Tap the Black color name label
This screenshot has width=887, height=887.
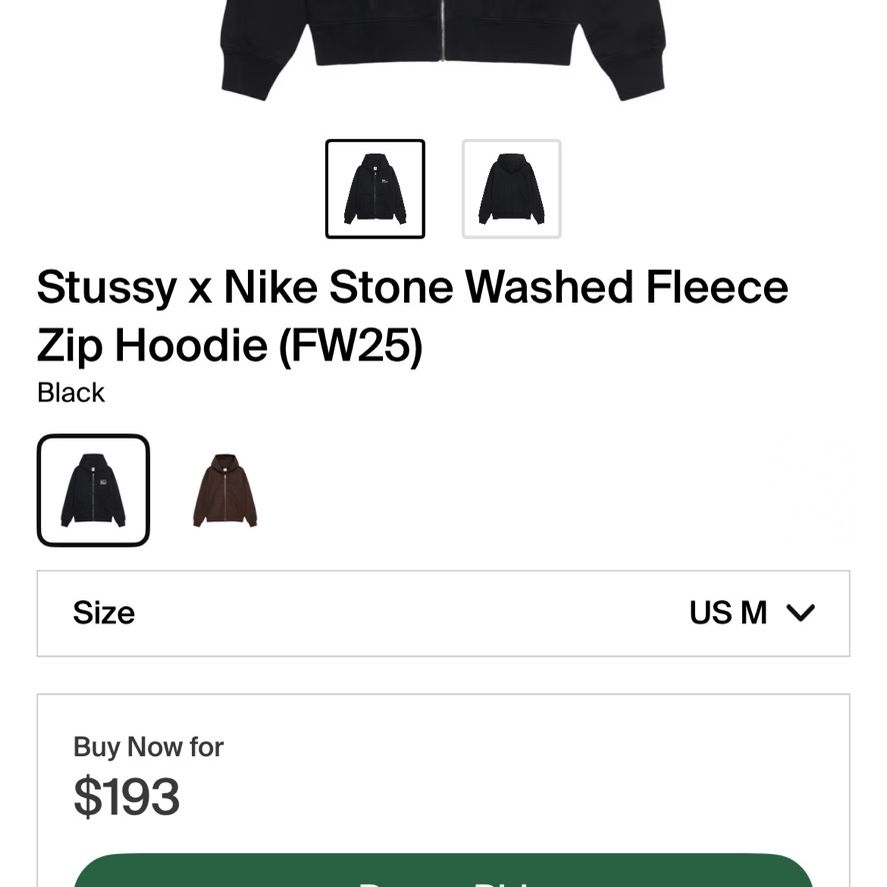71,393
